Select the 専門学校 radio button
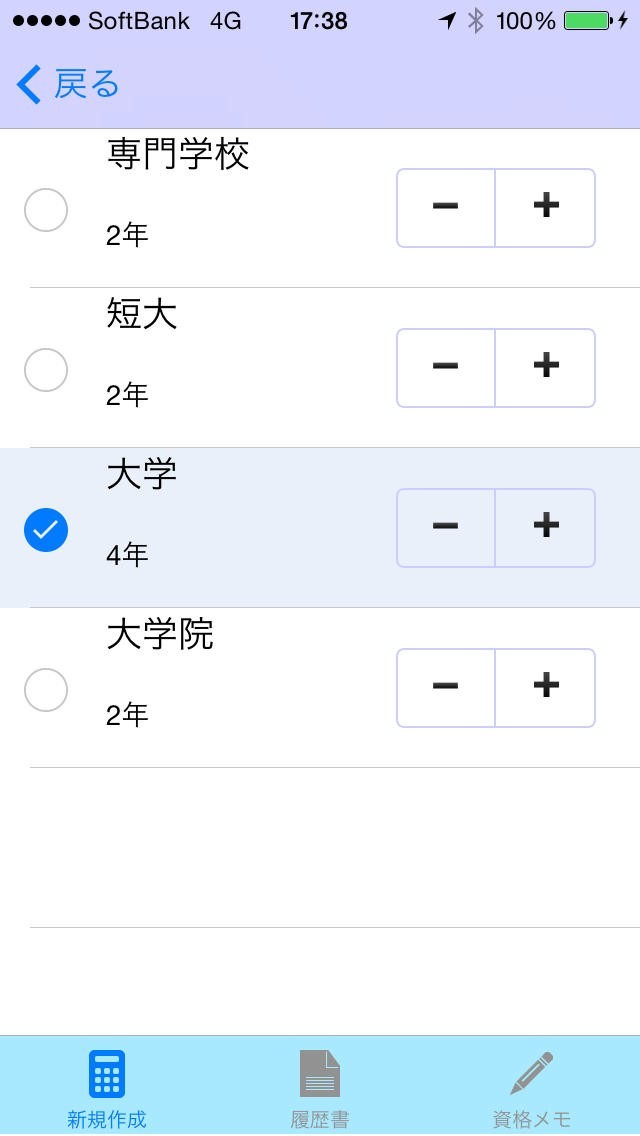The image size is (640, 1136). (46, 210)
